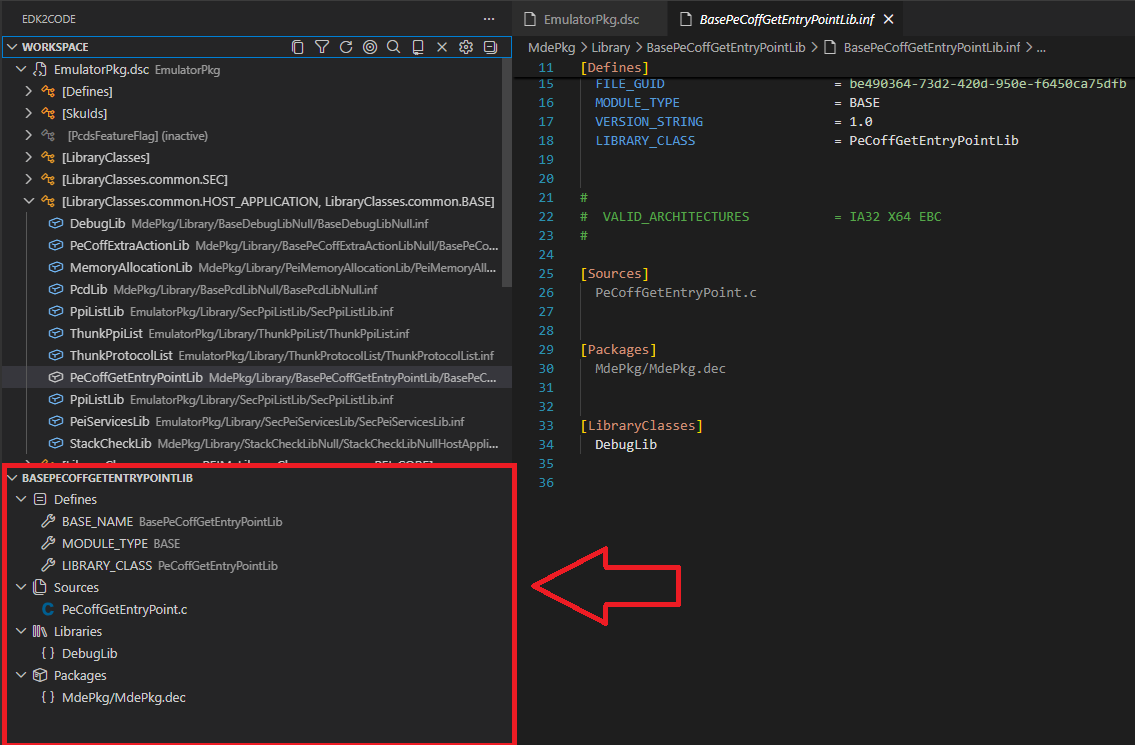Click MdePkg/MdePkg.dec line in editor
The width and height of the screenshot is (1135, 745).
660,369
